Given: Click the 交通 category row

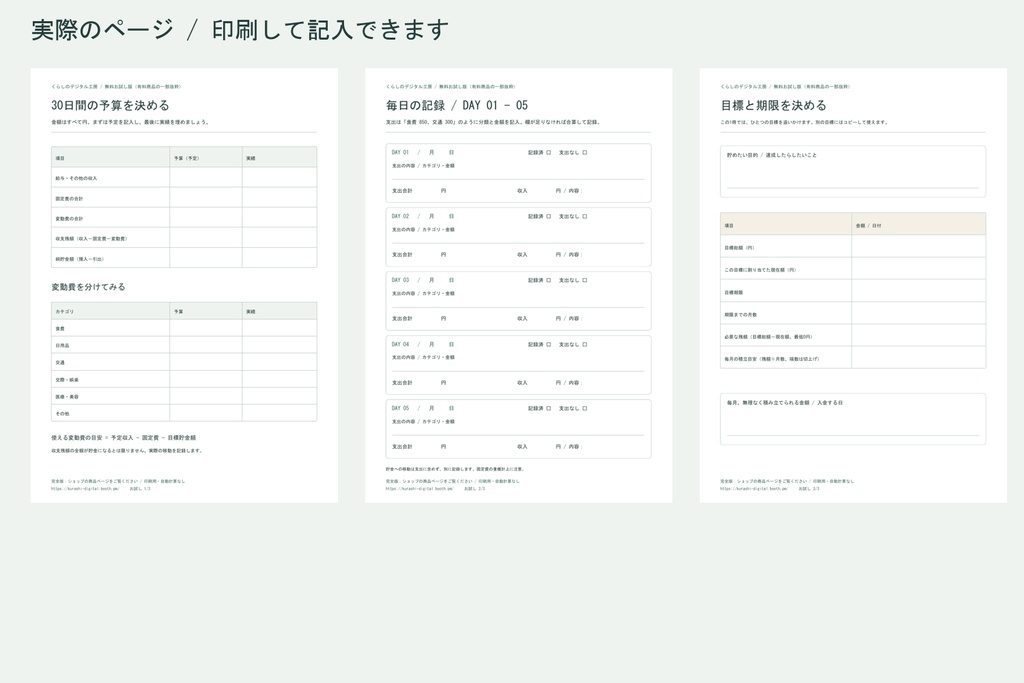Looking at the screenshot, I should pyautogui.click(x=184, y=362).
